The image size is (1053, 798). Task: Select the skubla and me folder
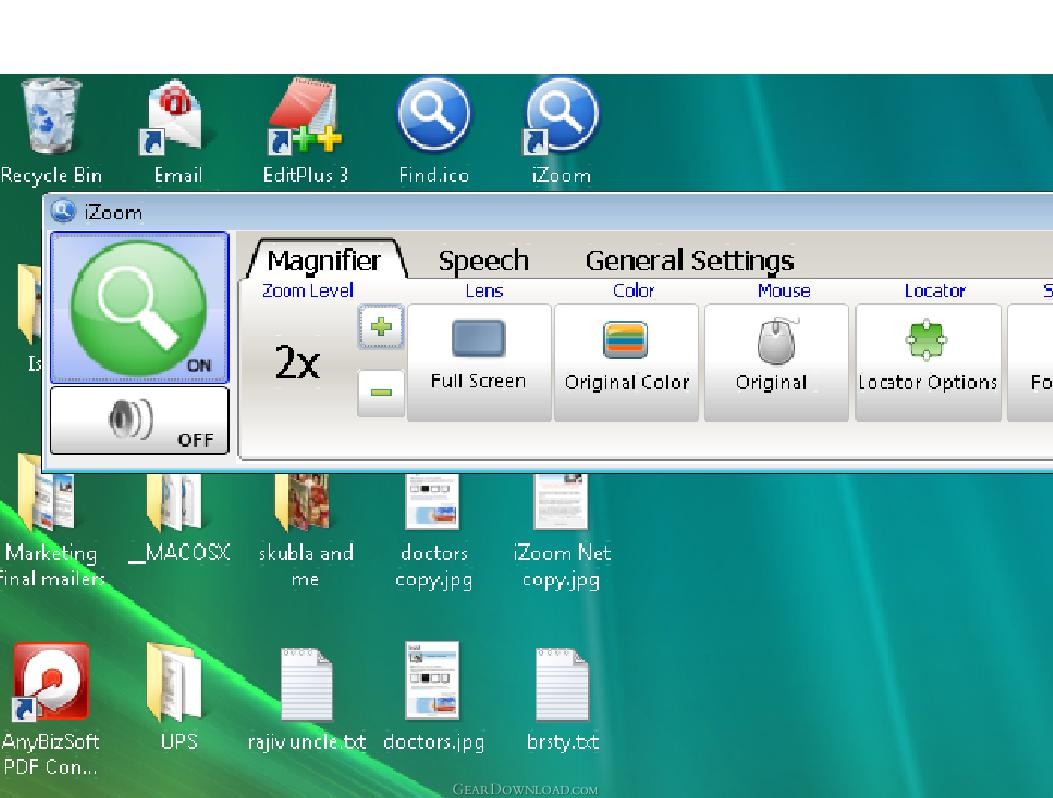pyautogui.click(x=306, y=531)
